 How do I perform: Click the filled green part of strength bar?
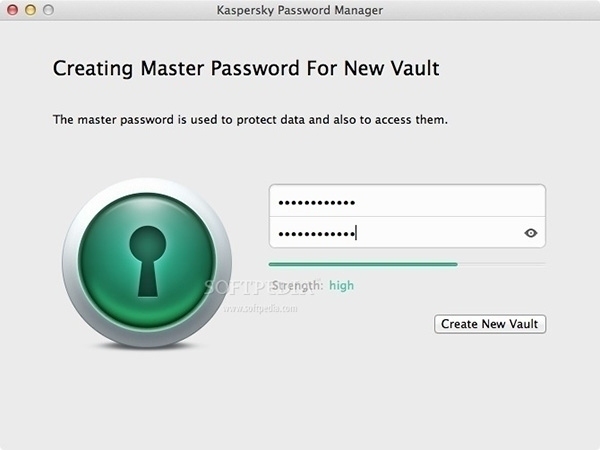[x=363, y=264]
